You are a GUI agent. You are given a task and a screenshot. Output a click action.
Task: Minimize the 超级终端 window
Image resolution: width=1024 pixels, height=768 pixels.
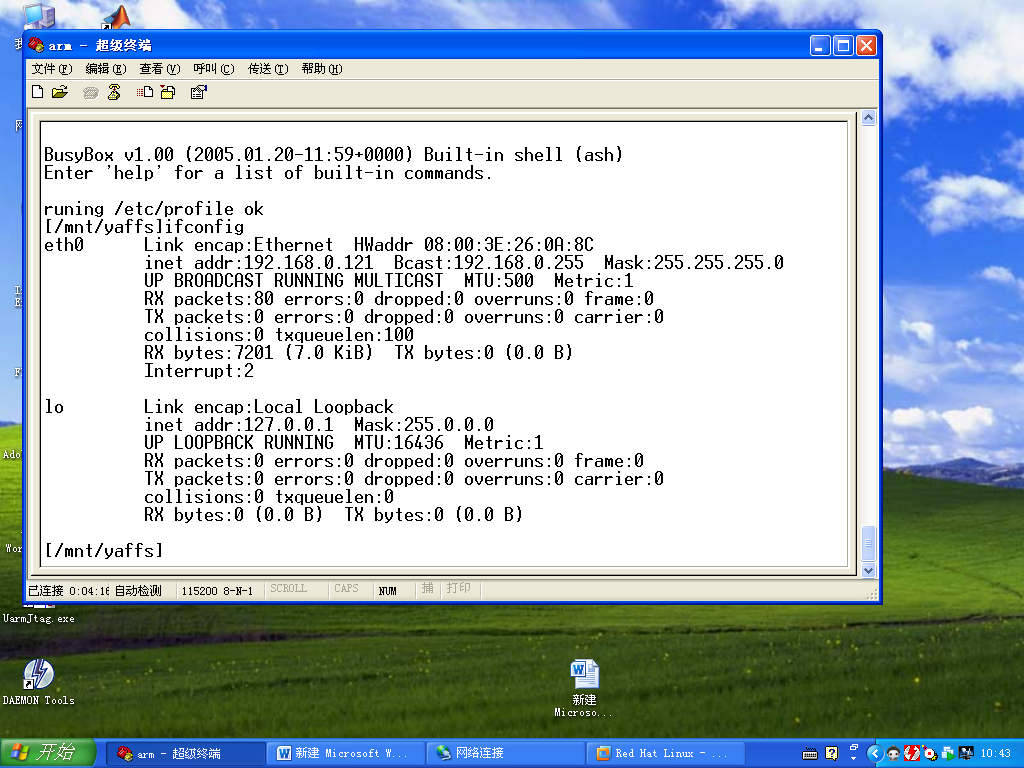tap(820, 46)
